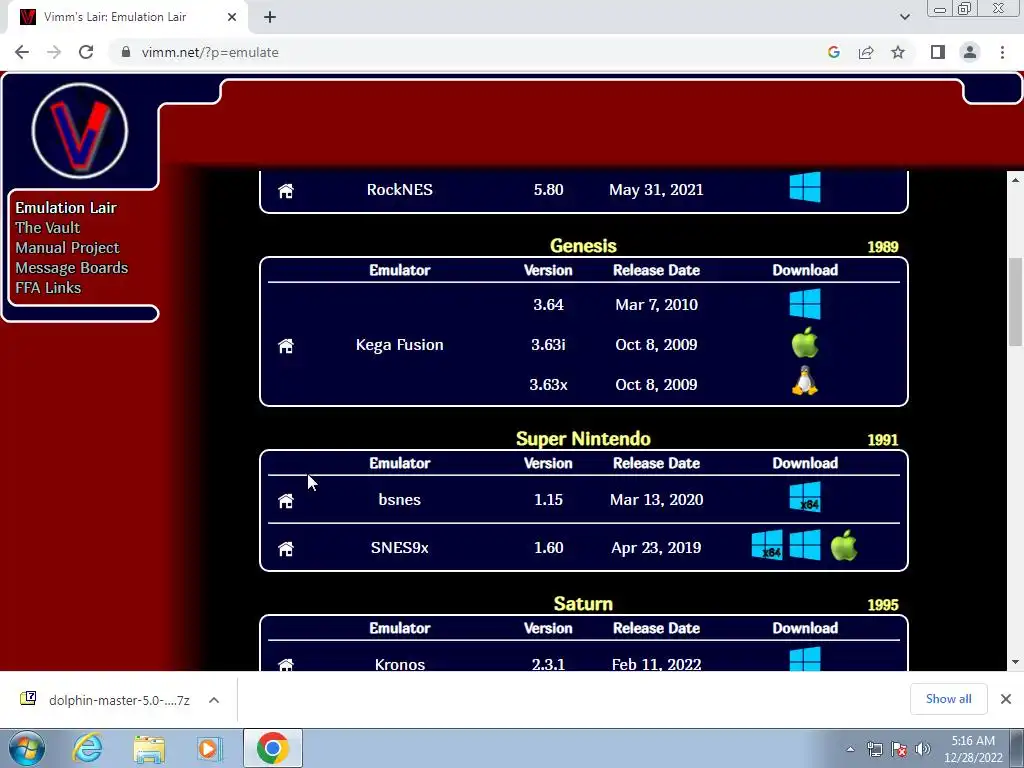Click the scroll up arrow
1024x768 pixels.
pyautogui.click(x=1015, y=180)
